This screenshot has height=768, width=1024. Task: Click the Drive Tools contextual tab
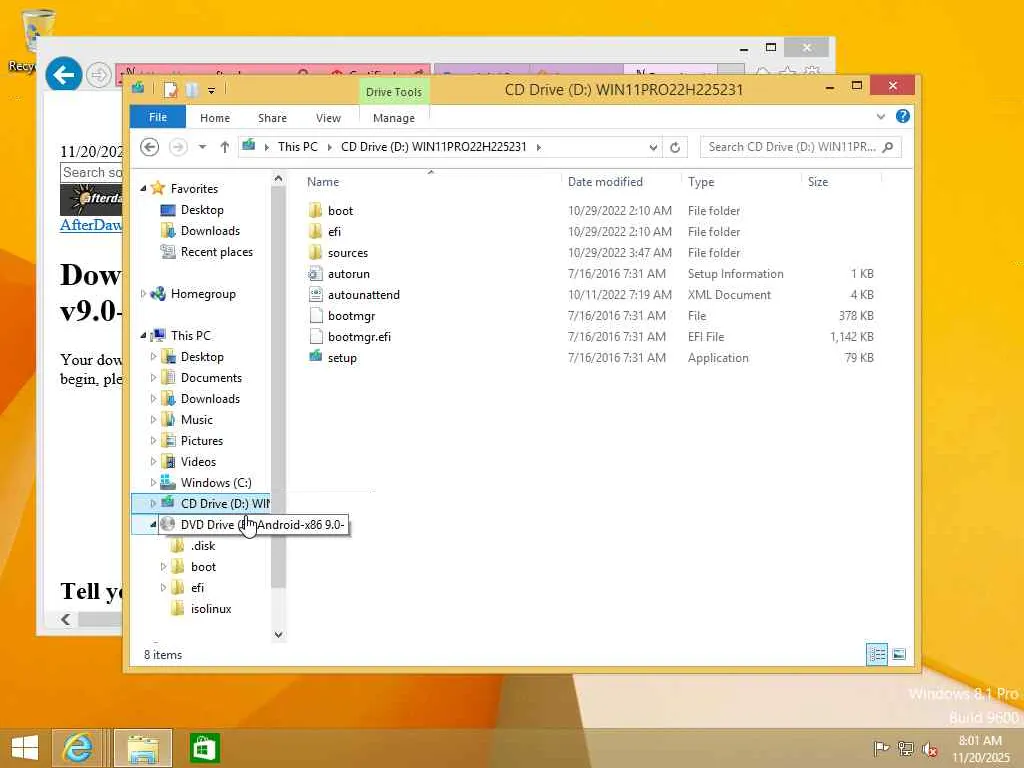[x=394, y=91]
